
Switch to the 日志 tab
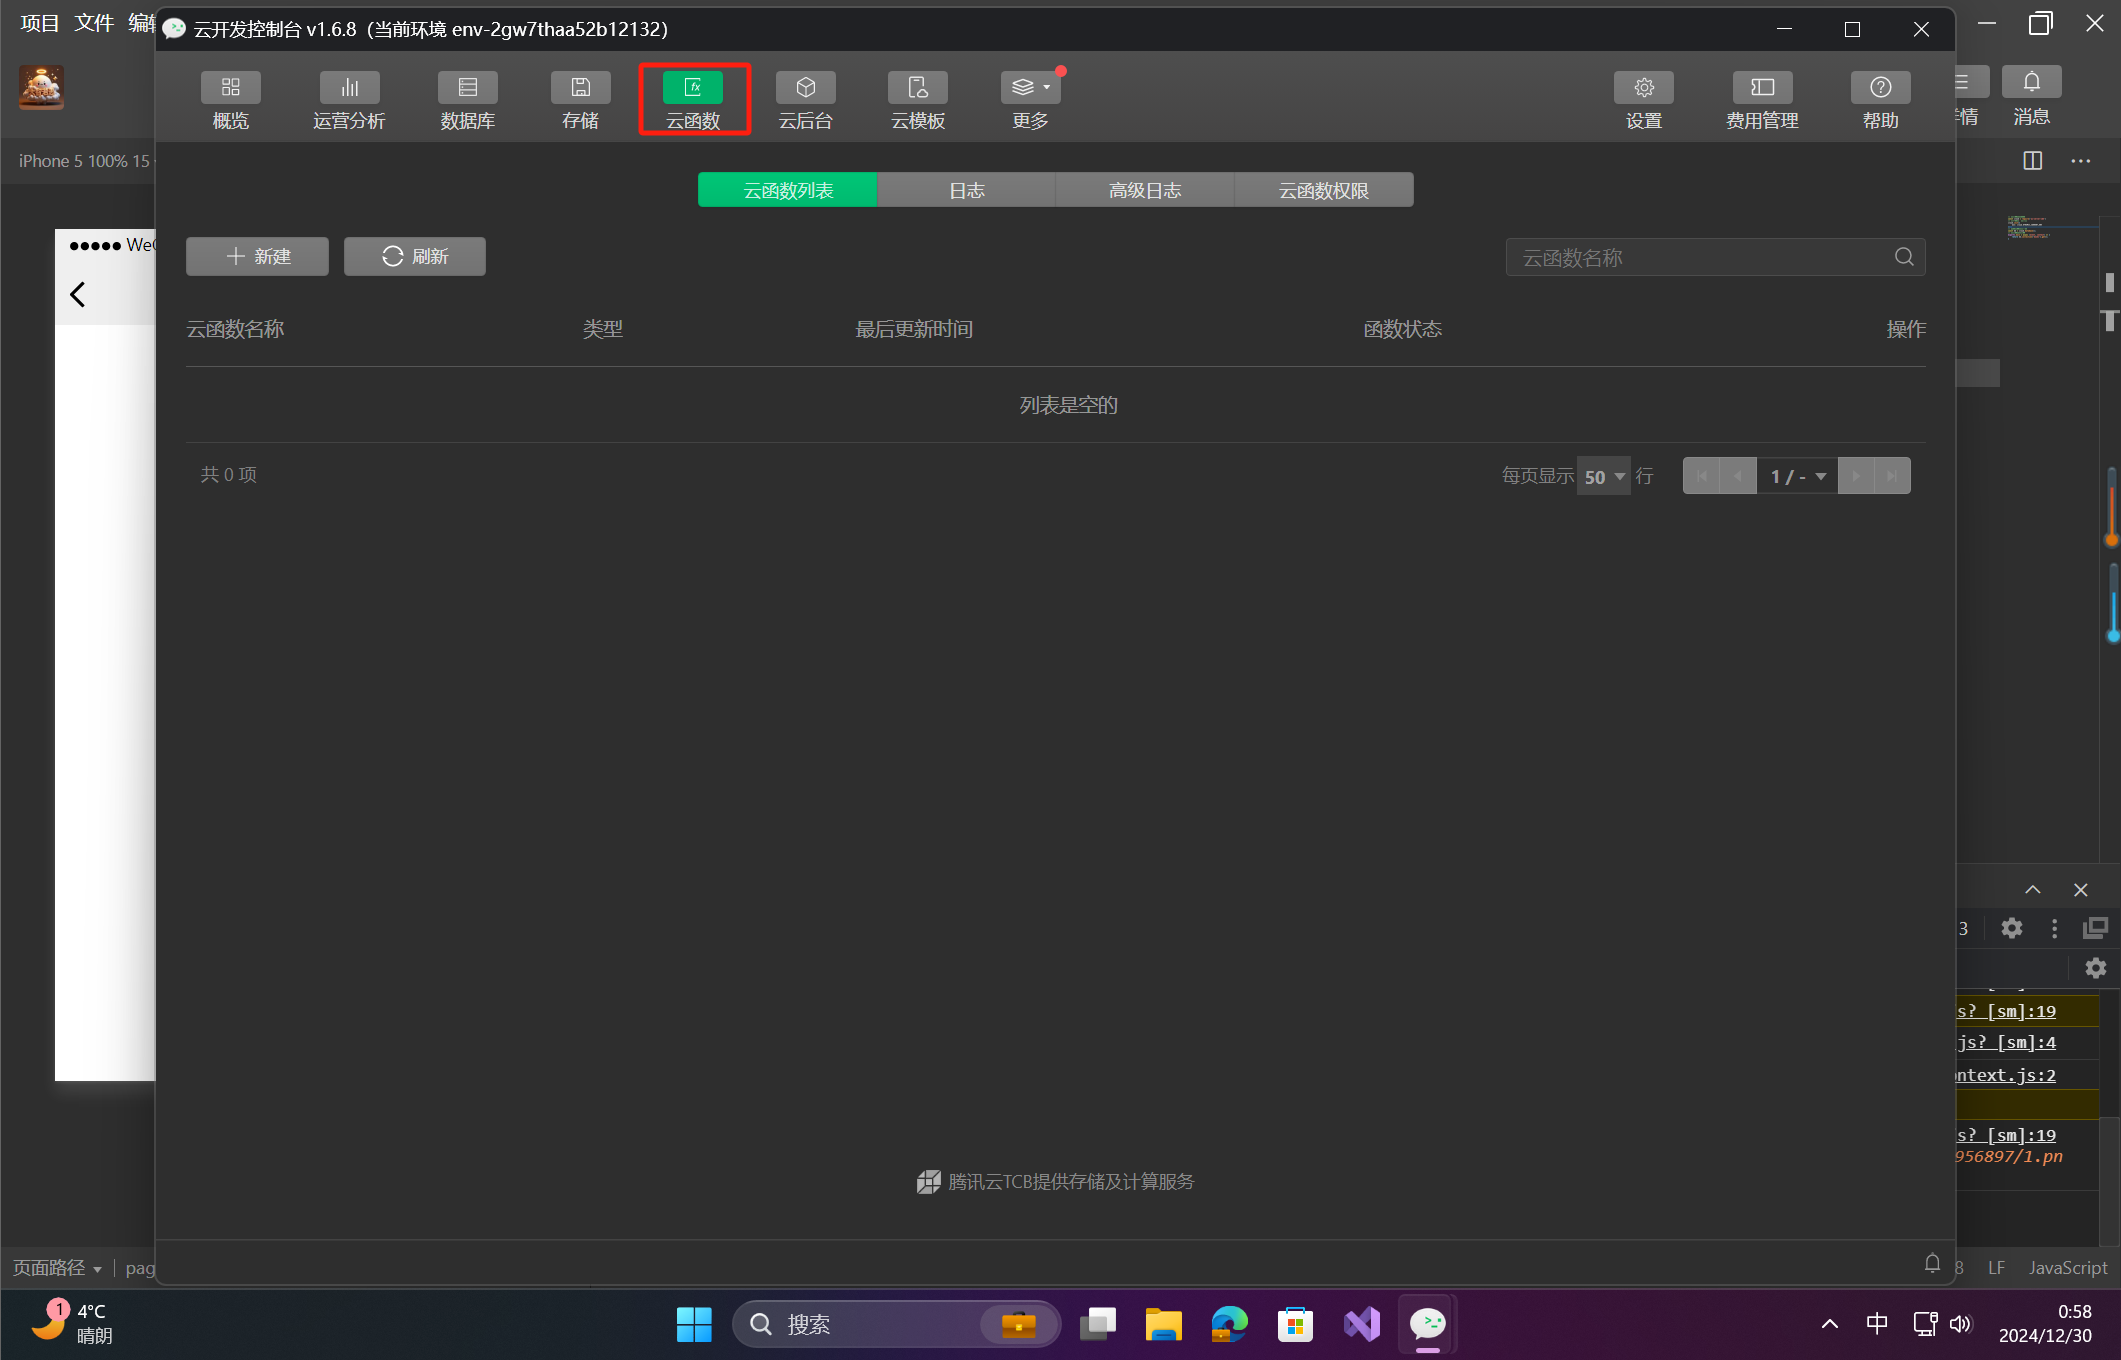coord(966,190)
